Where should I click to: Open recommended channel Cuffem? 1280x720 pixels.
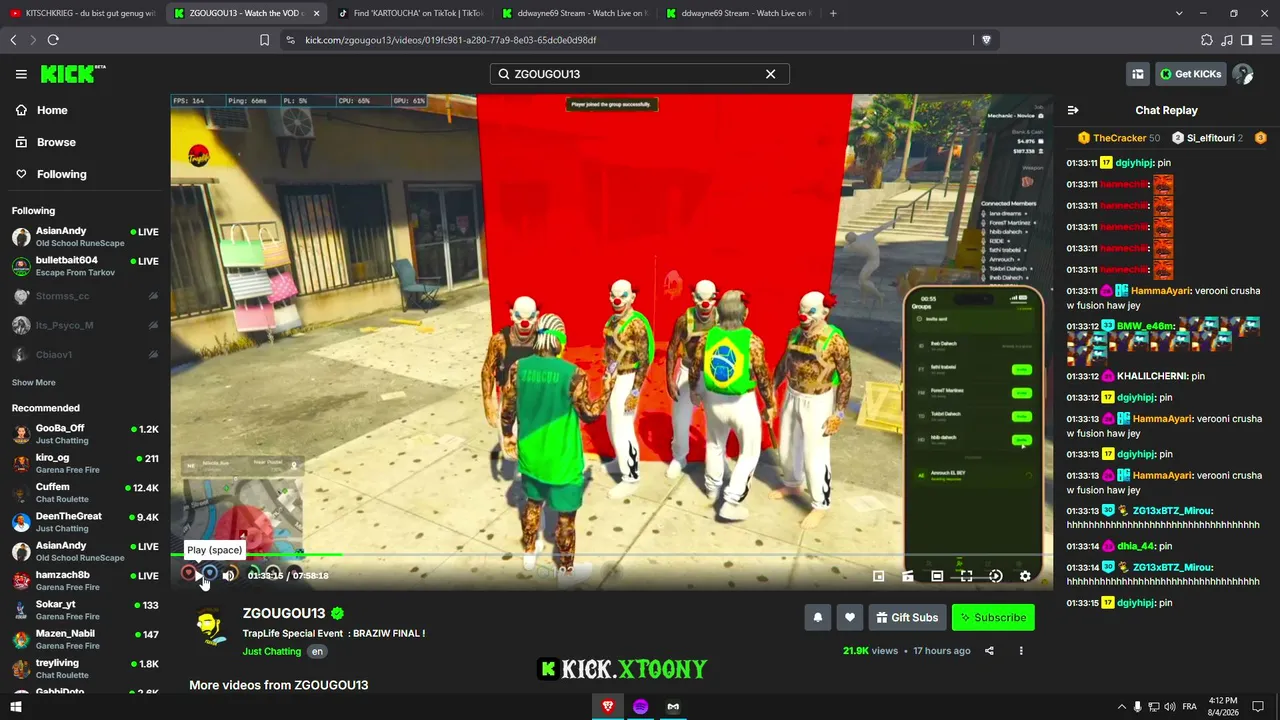coord(85,493)
